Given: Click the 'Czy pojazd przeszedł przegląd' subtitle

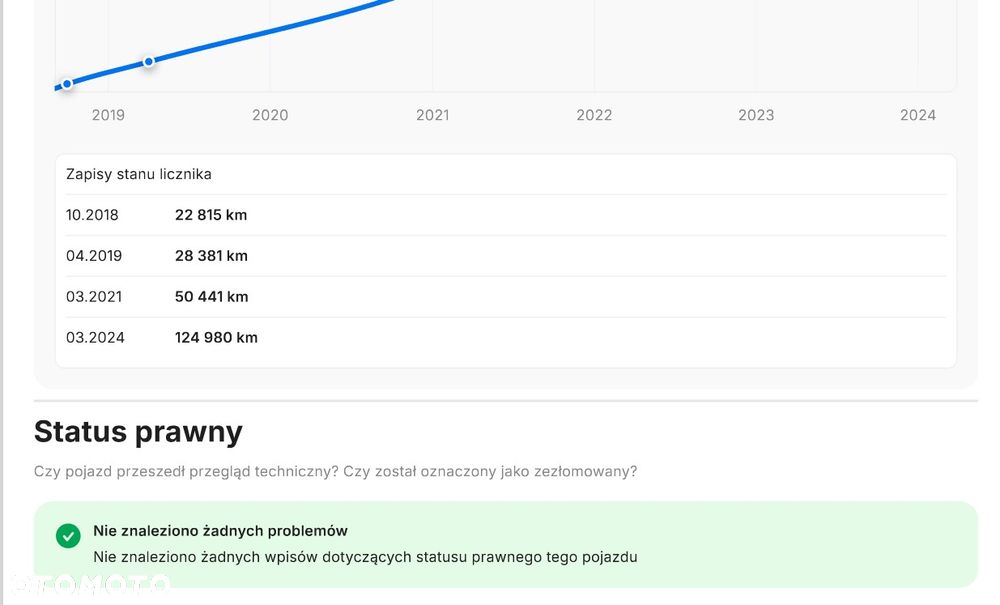Looking at the screenshot, I should tap(335, 472).
